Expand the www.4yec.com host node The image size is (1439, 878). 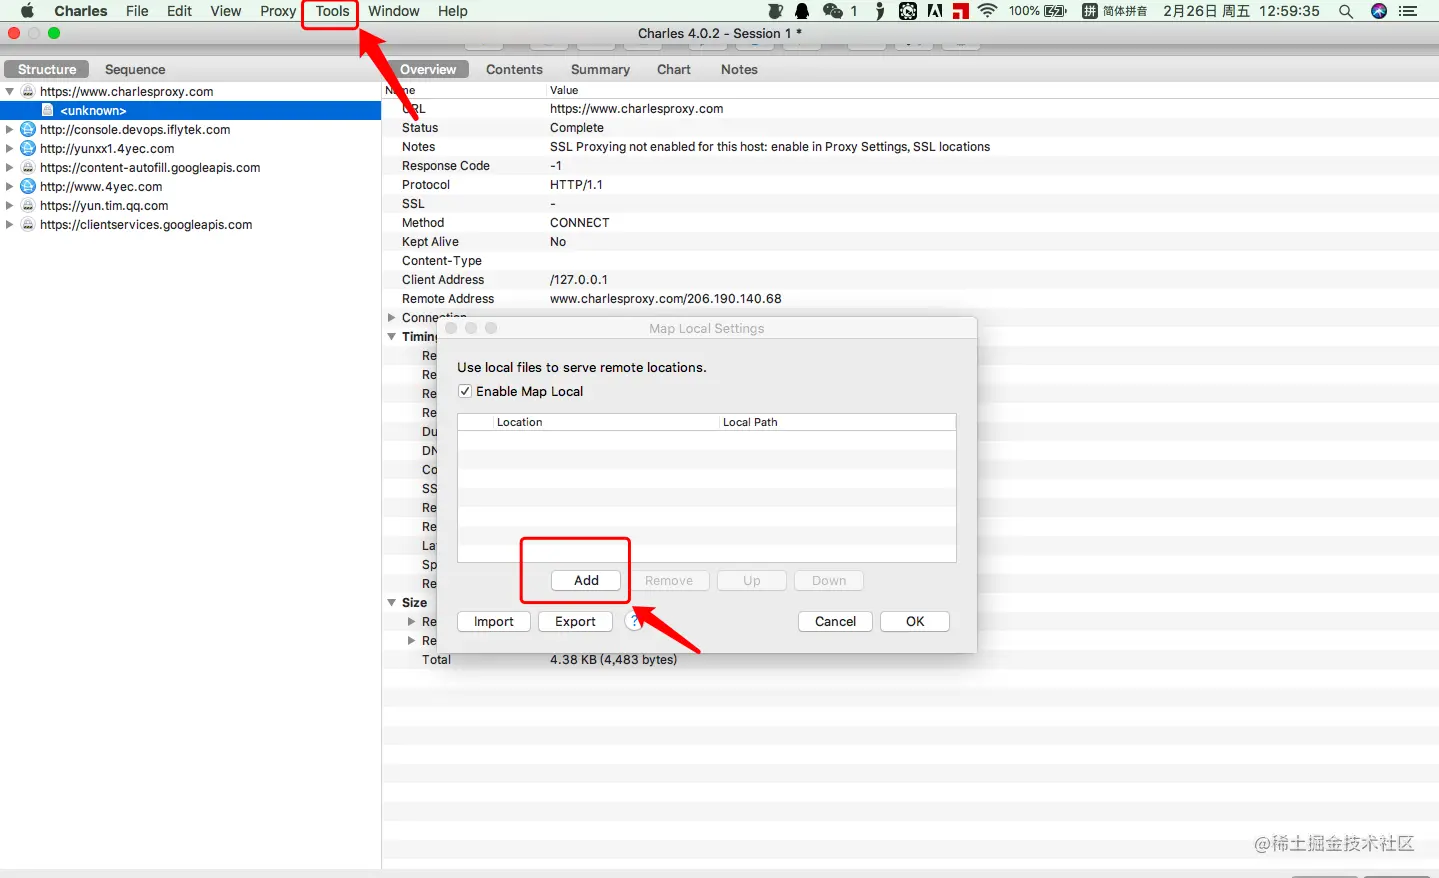coord(10,186)
